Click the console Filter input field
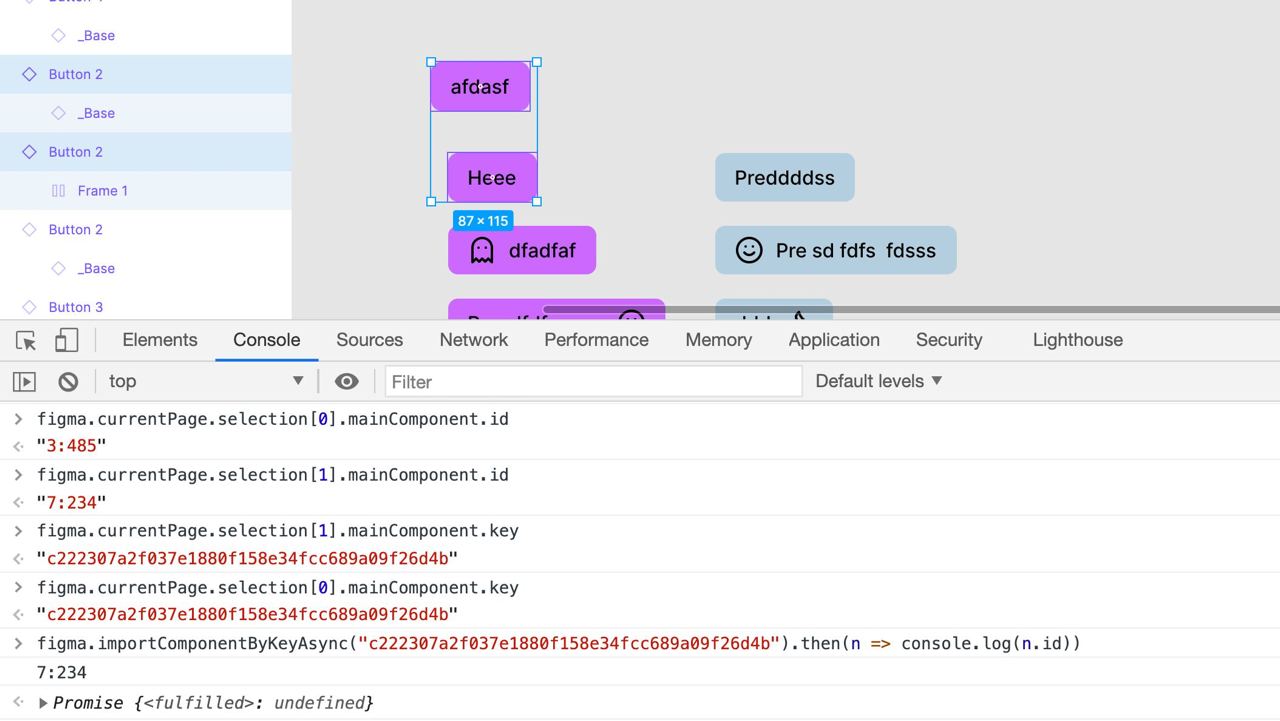Viewport: 1280px width, 721px height. [594, 381]
